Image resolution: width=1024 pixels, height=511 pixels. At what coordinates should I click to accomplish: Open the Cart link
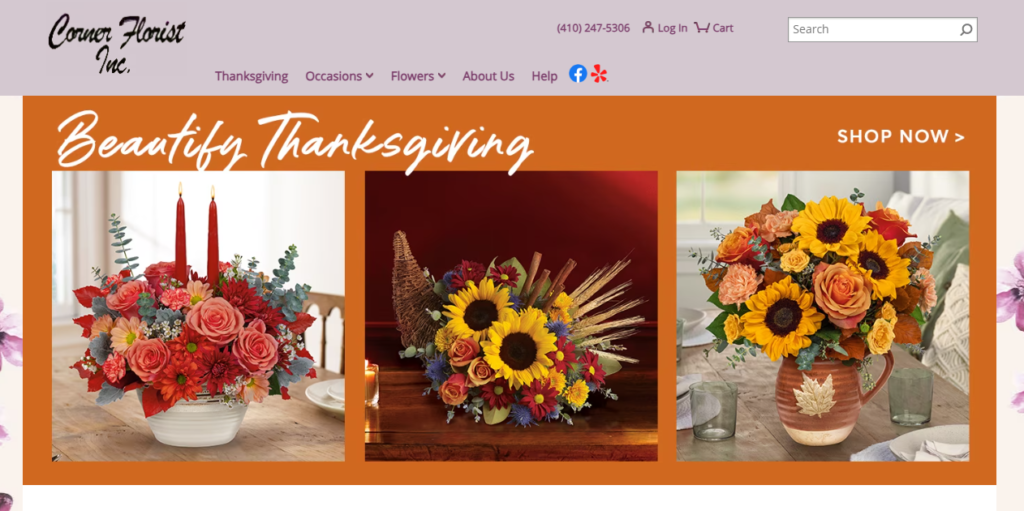[x=723, y=28]
